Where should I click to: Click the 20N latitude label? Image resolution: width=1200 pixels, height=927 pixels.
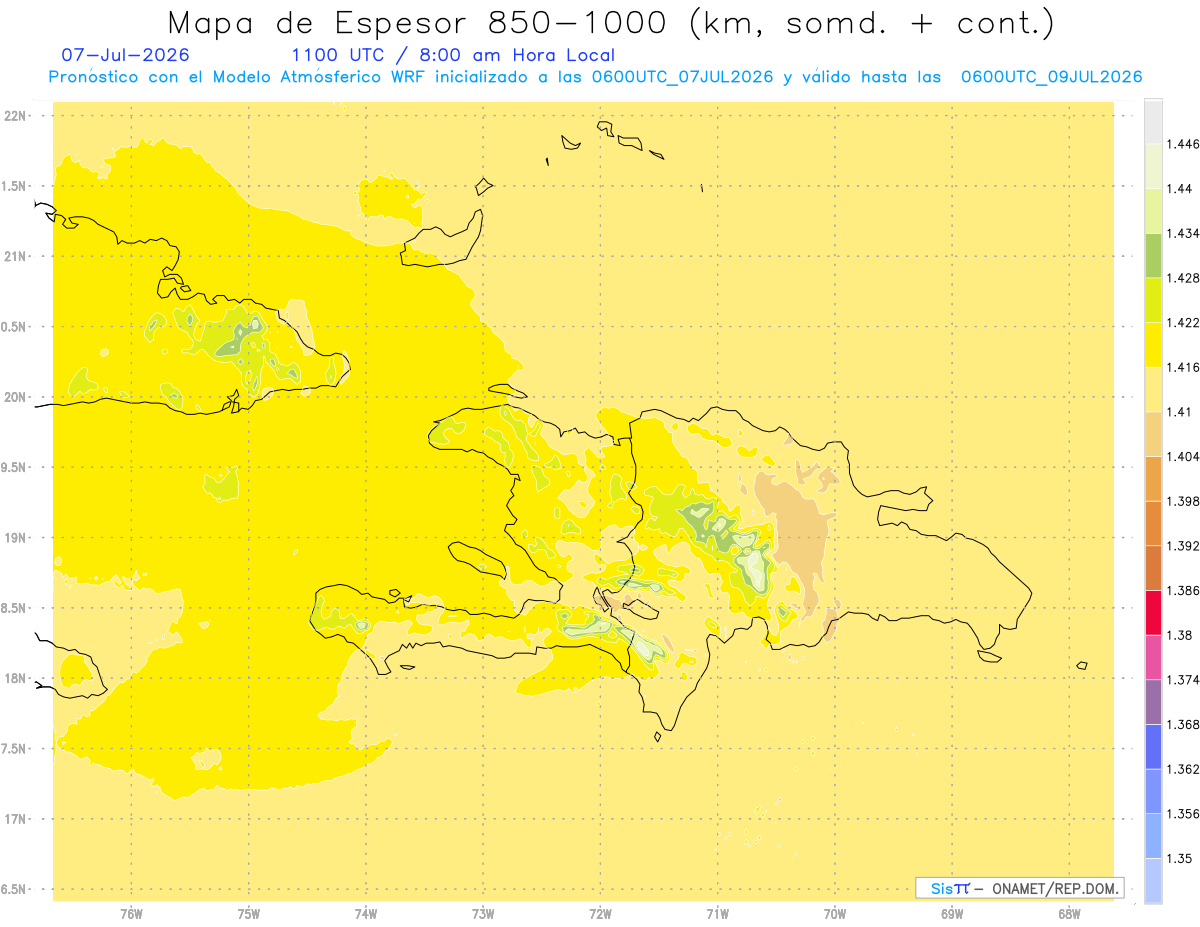16,397
